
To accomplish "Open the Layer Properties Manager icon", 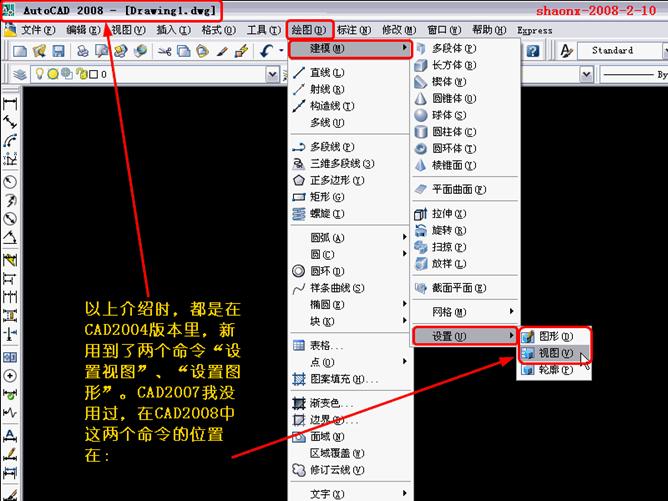I will coord(20,75).
